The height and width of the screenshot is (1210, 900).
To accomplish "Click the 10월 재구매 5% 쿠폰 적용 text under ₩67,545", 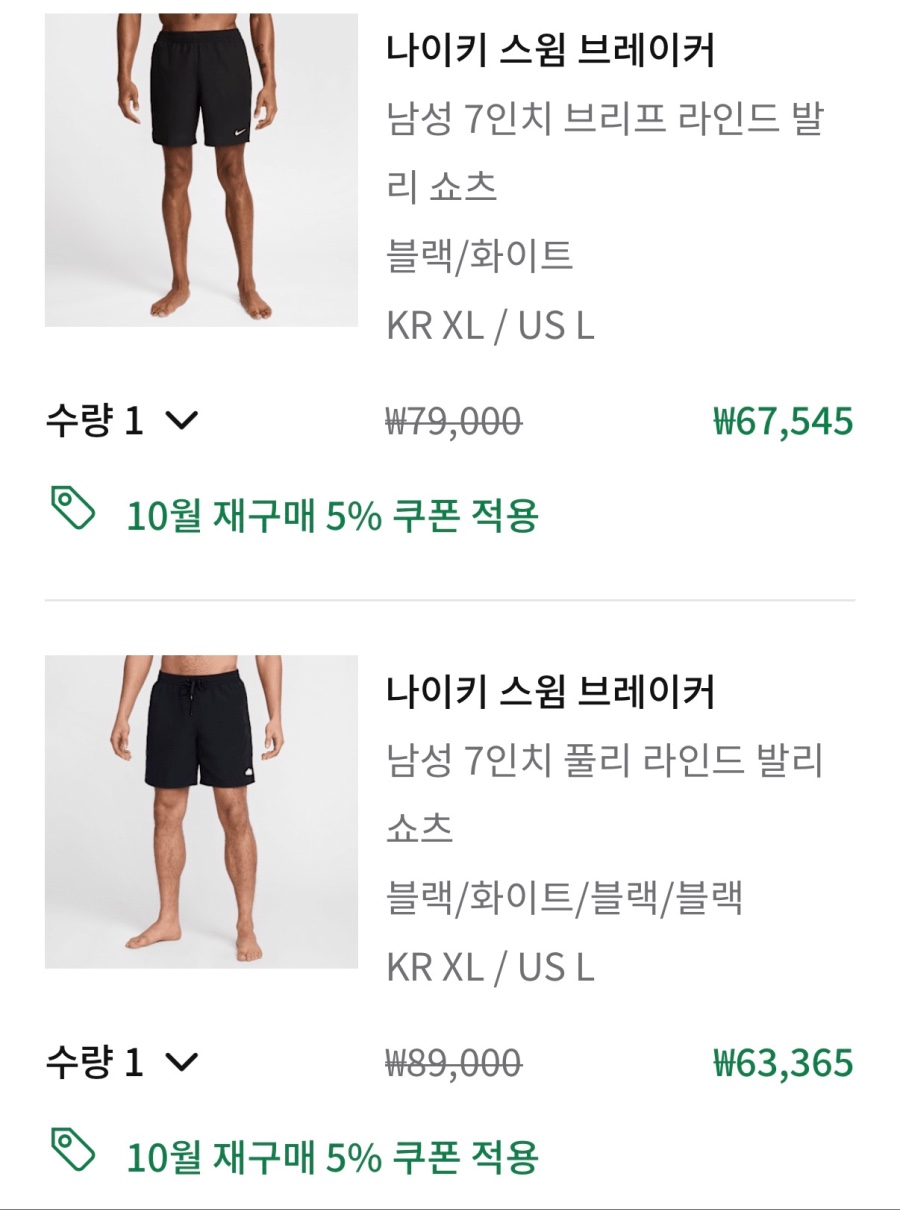I will pos(332,516).
